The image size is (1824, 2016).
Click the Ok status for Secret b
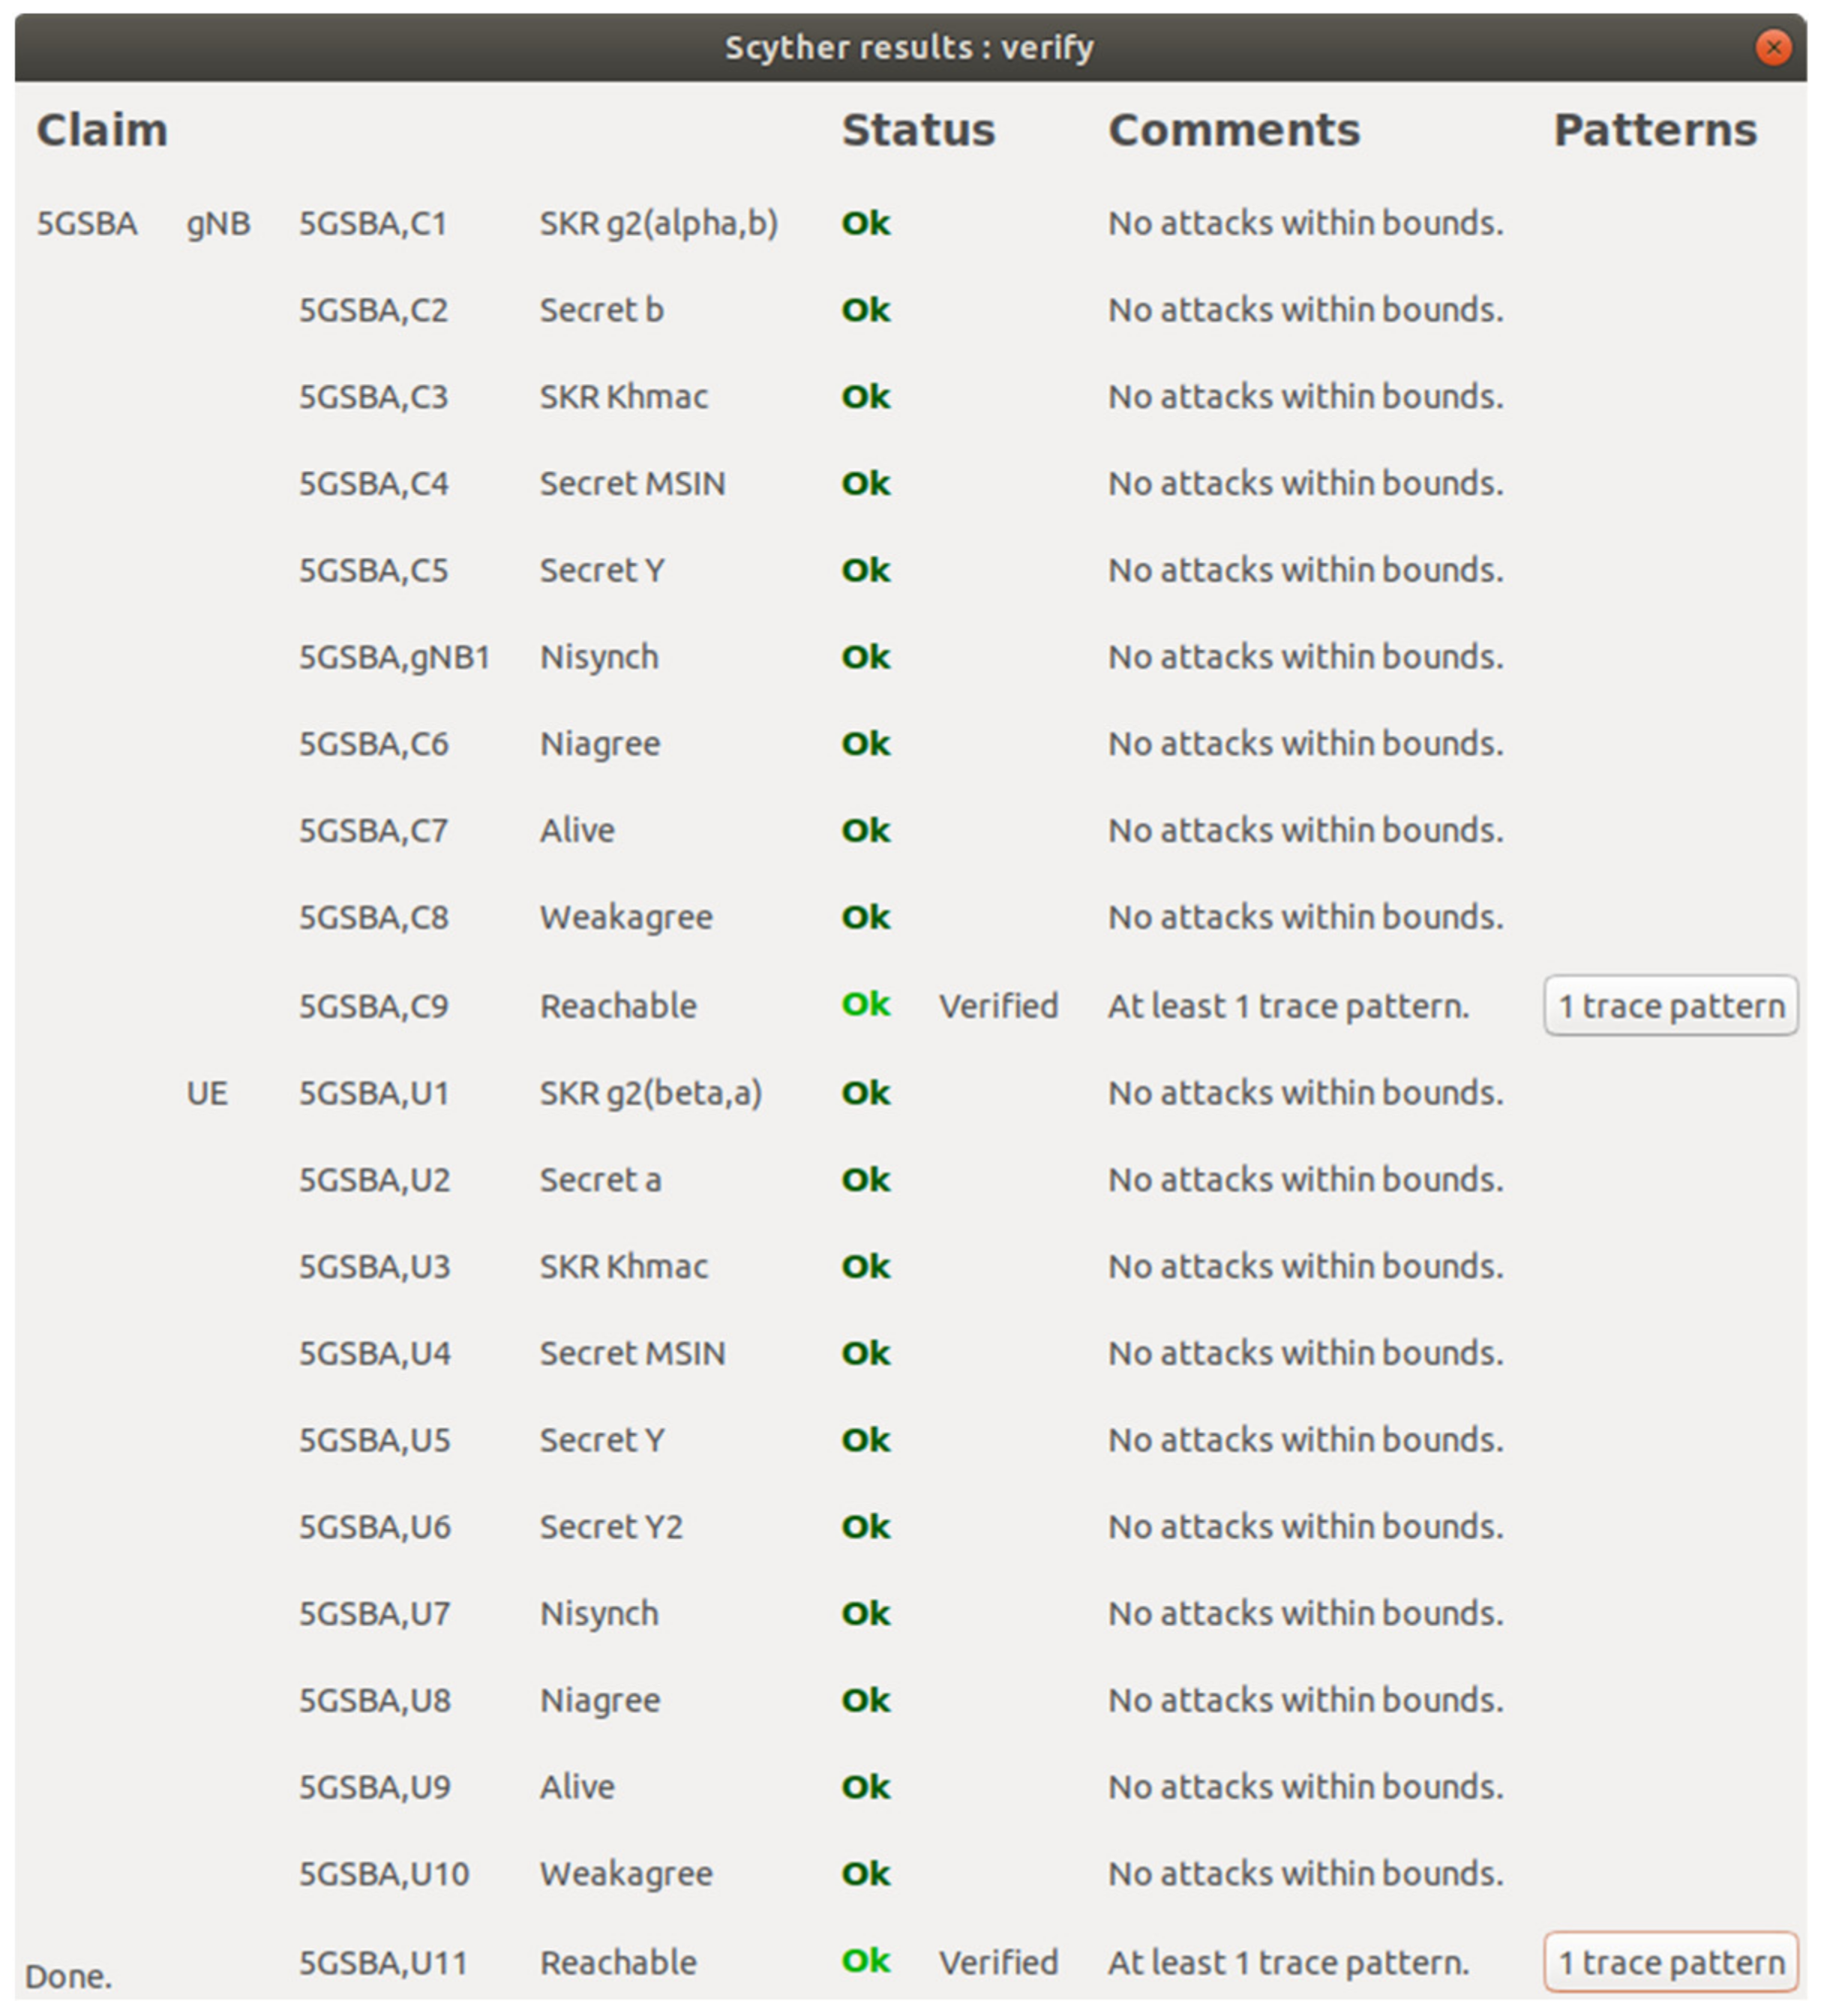[865, 310]
